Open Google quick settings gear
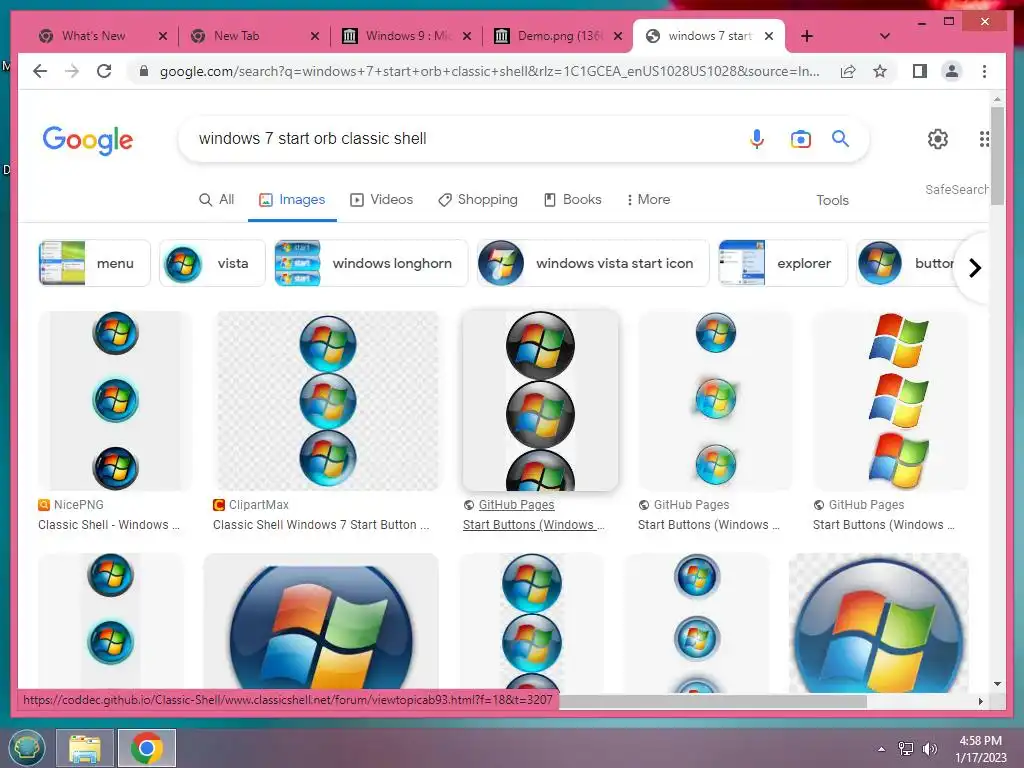This screenshot has width=1024, height=768. pos(938,138)
